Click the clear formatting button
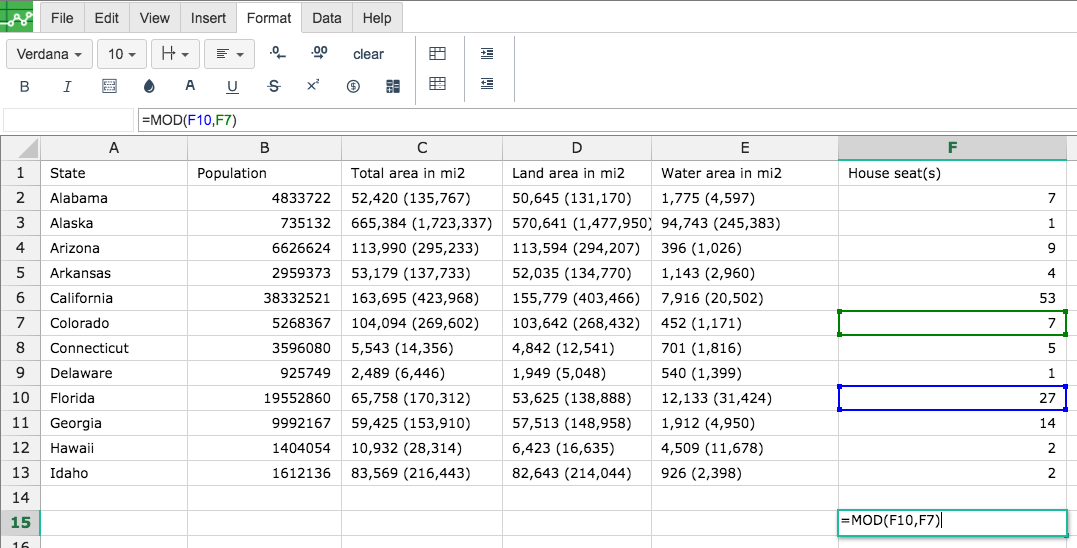The height and width of the screenshot is (548, 1077). pos(368,54)
